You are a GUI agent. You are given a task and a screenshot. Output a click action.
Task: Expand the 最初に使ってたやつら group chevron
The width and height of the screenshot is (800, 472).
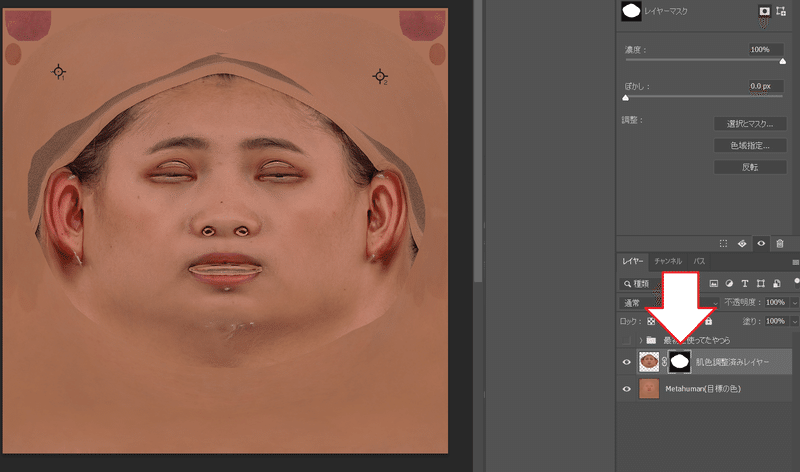coord(641,340)
